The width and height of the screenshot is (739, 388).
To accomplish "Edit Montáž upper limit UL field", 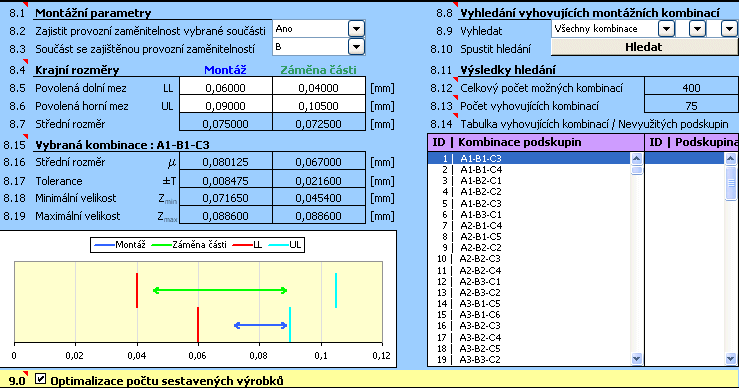I will (x=226, y=106).
